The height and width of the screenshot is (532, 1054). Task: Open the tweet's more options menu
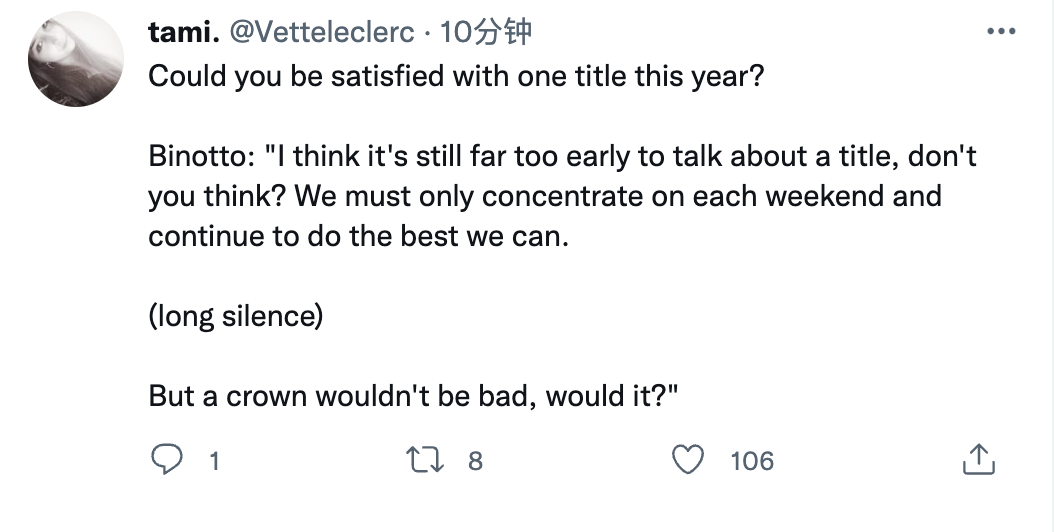coord(1000,32)
